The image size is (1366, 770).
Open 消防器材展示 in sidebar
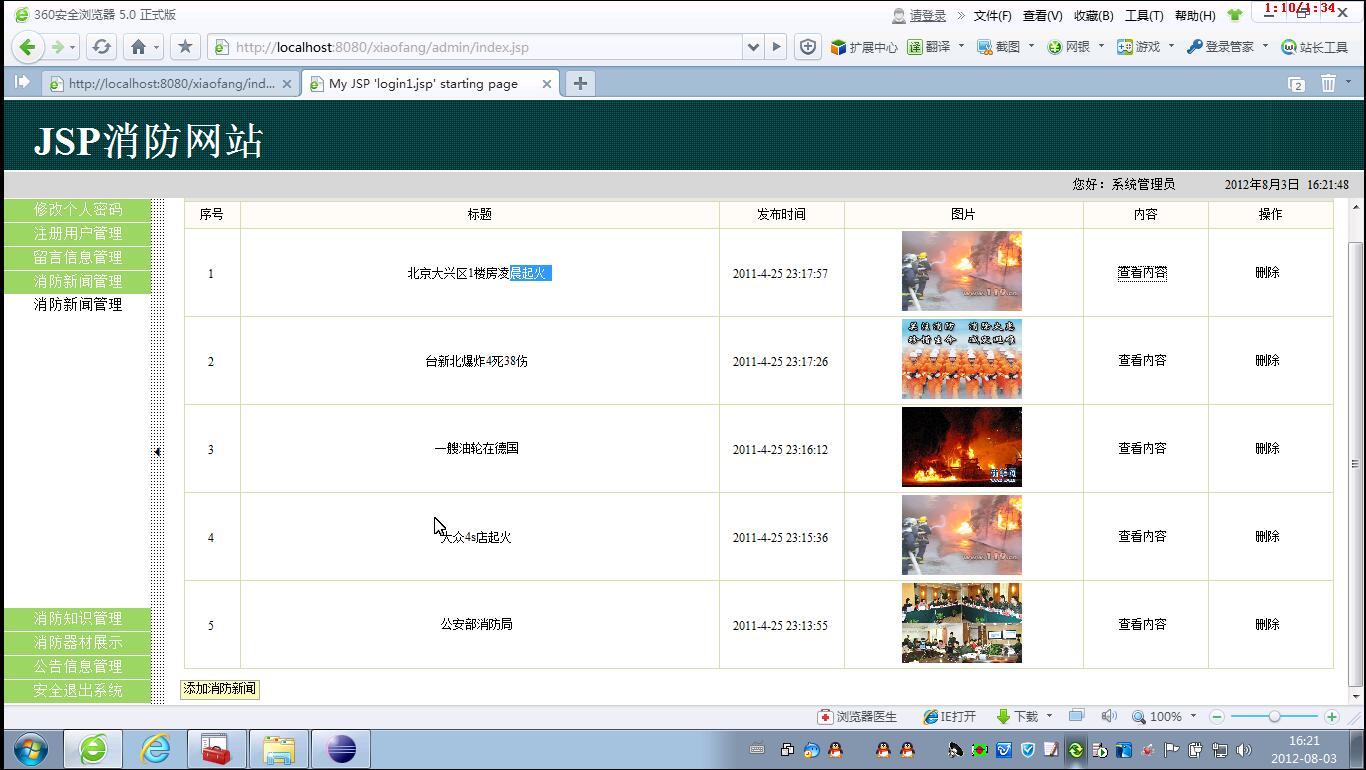(x=78, y=642)
